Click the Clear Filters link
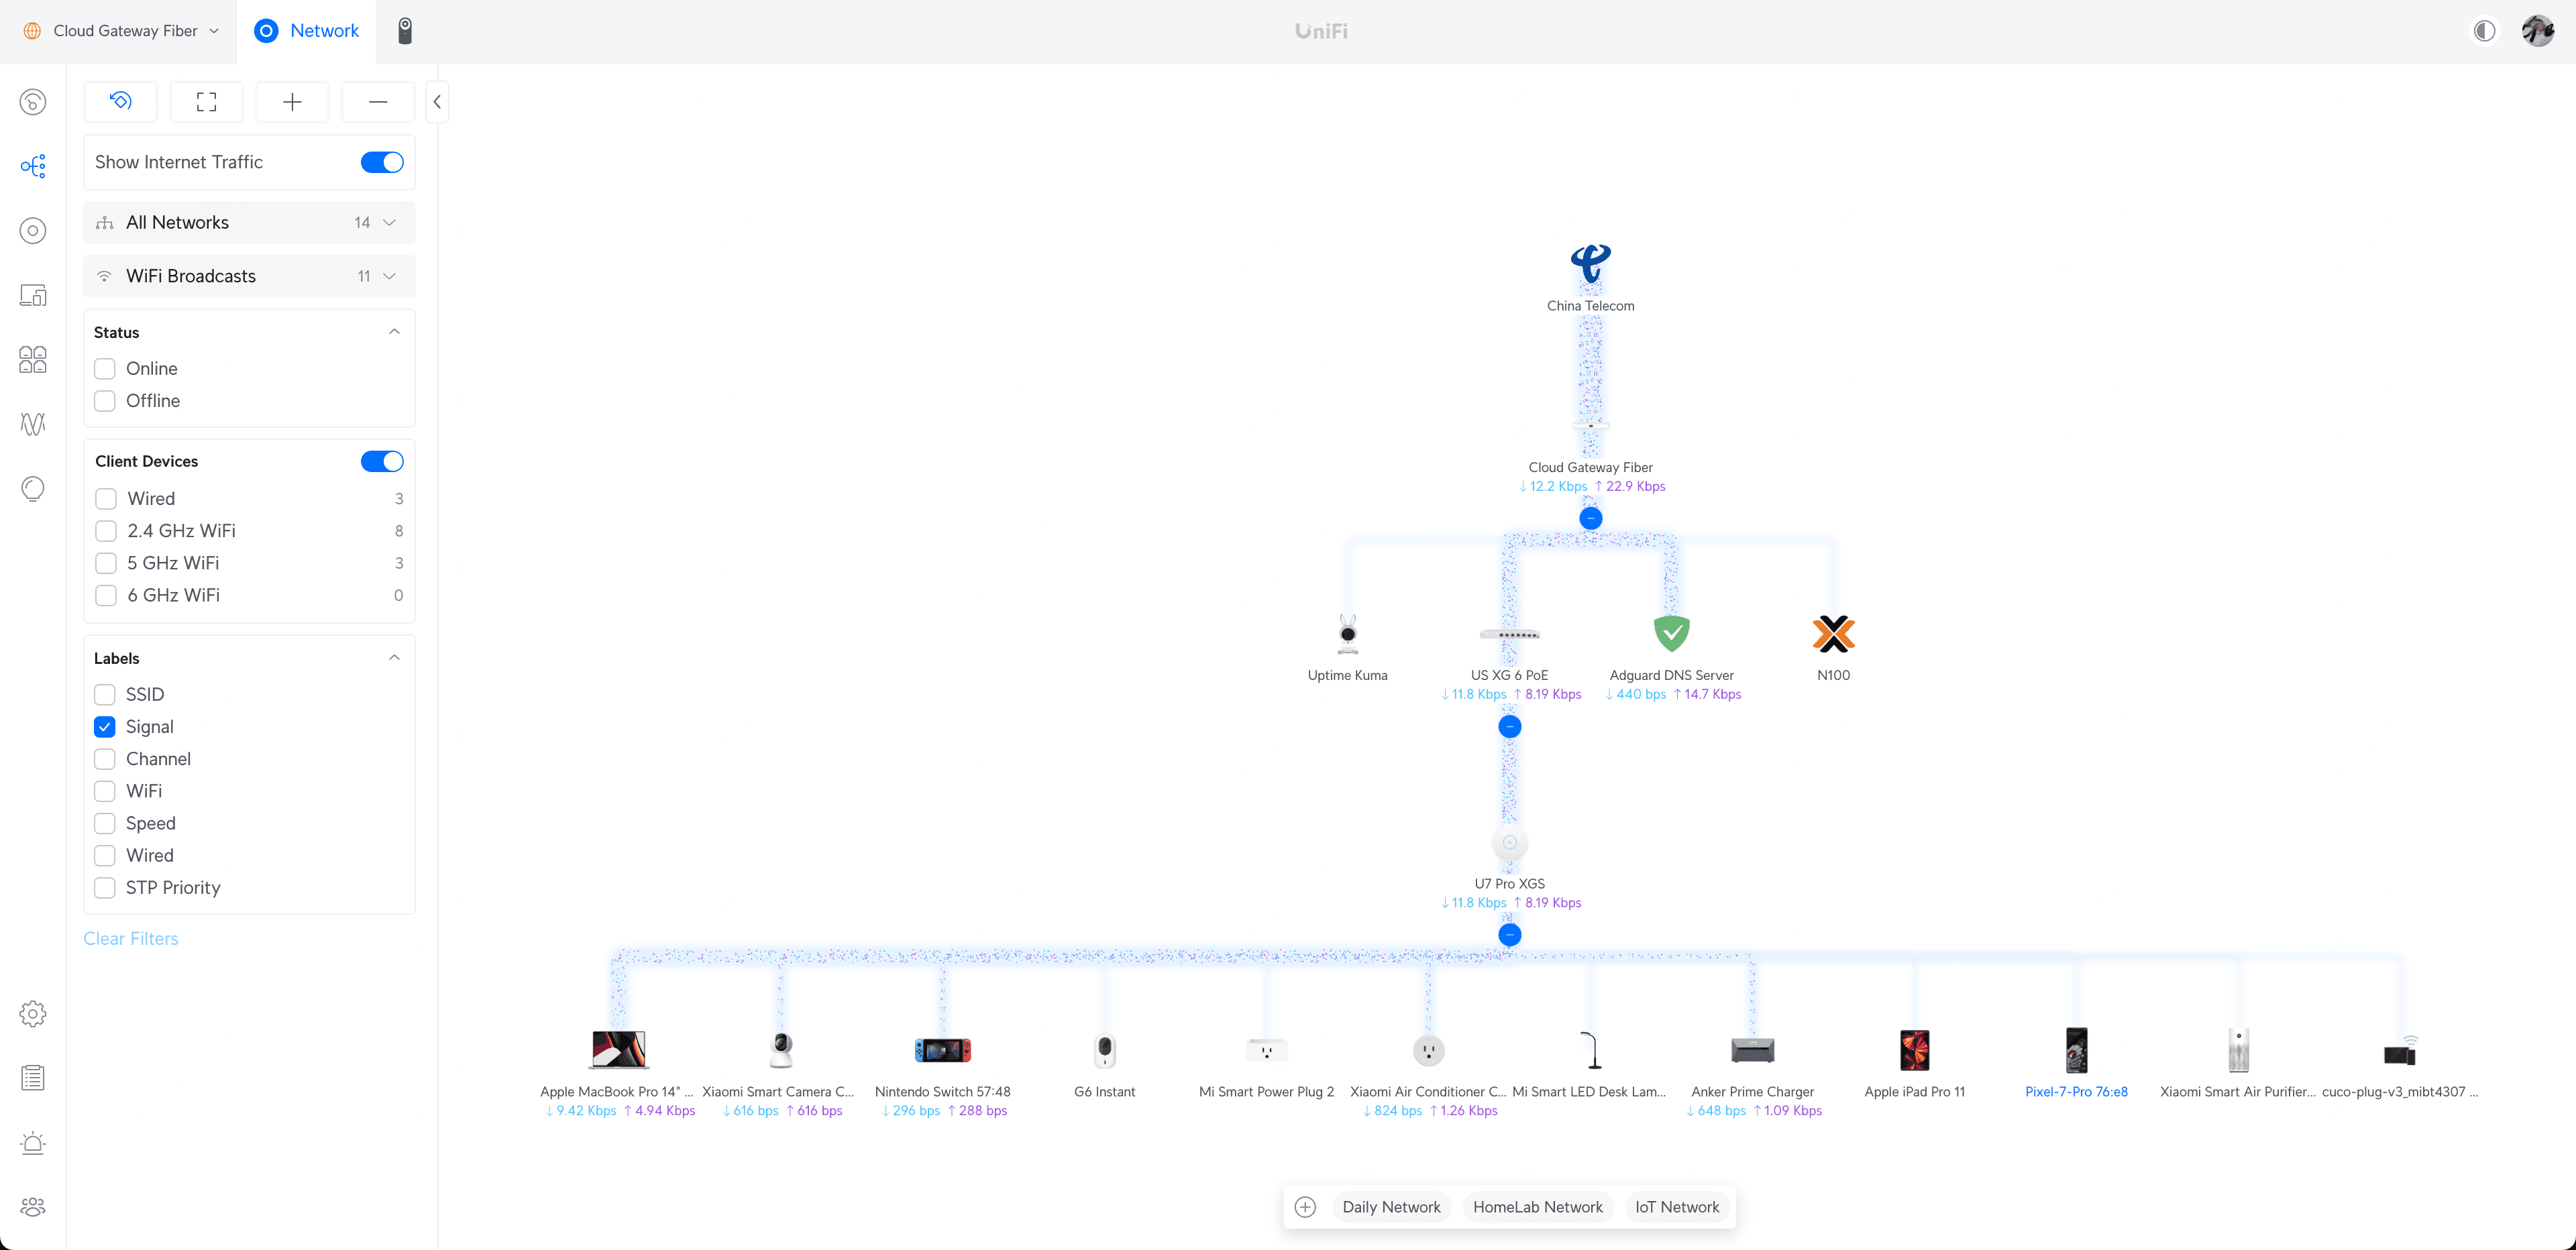Viewport: 2576px width, 1250px height. point(131,939)
